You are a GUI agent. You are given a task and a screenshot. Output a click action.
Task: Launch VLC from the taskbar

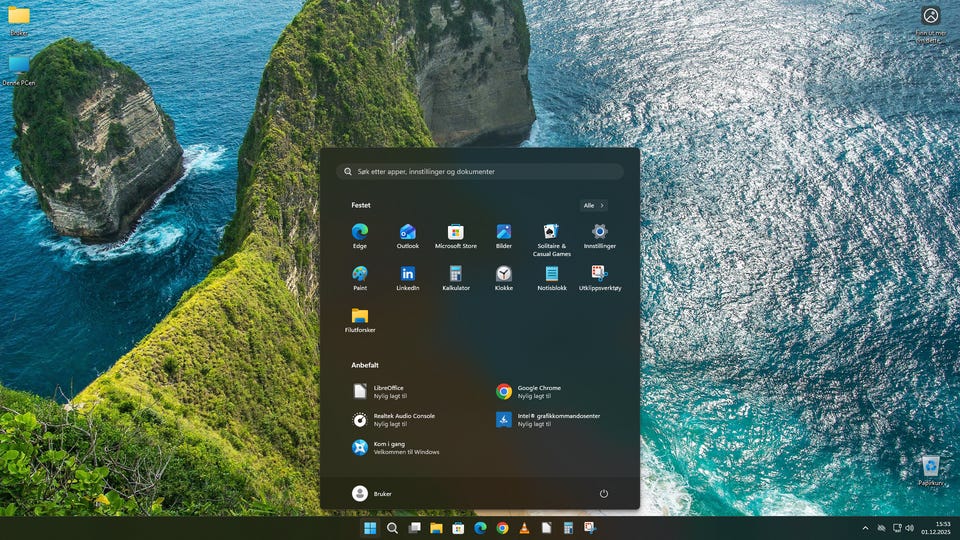(525, 528)
